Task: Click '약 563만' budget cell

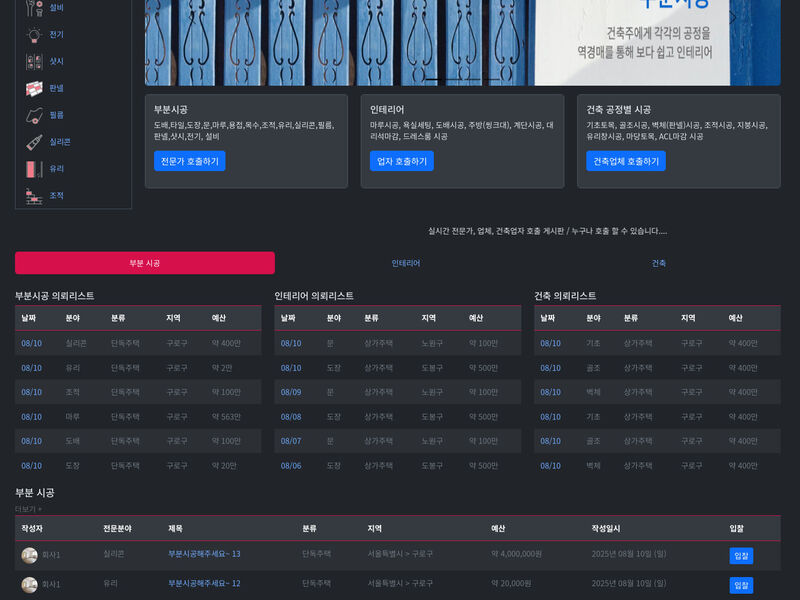Action: (226, 417)
